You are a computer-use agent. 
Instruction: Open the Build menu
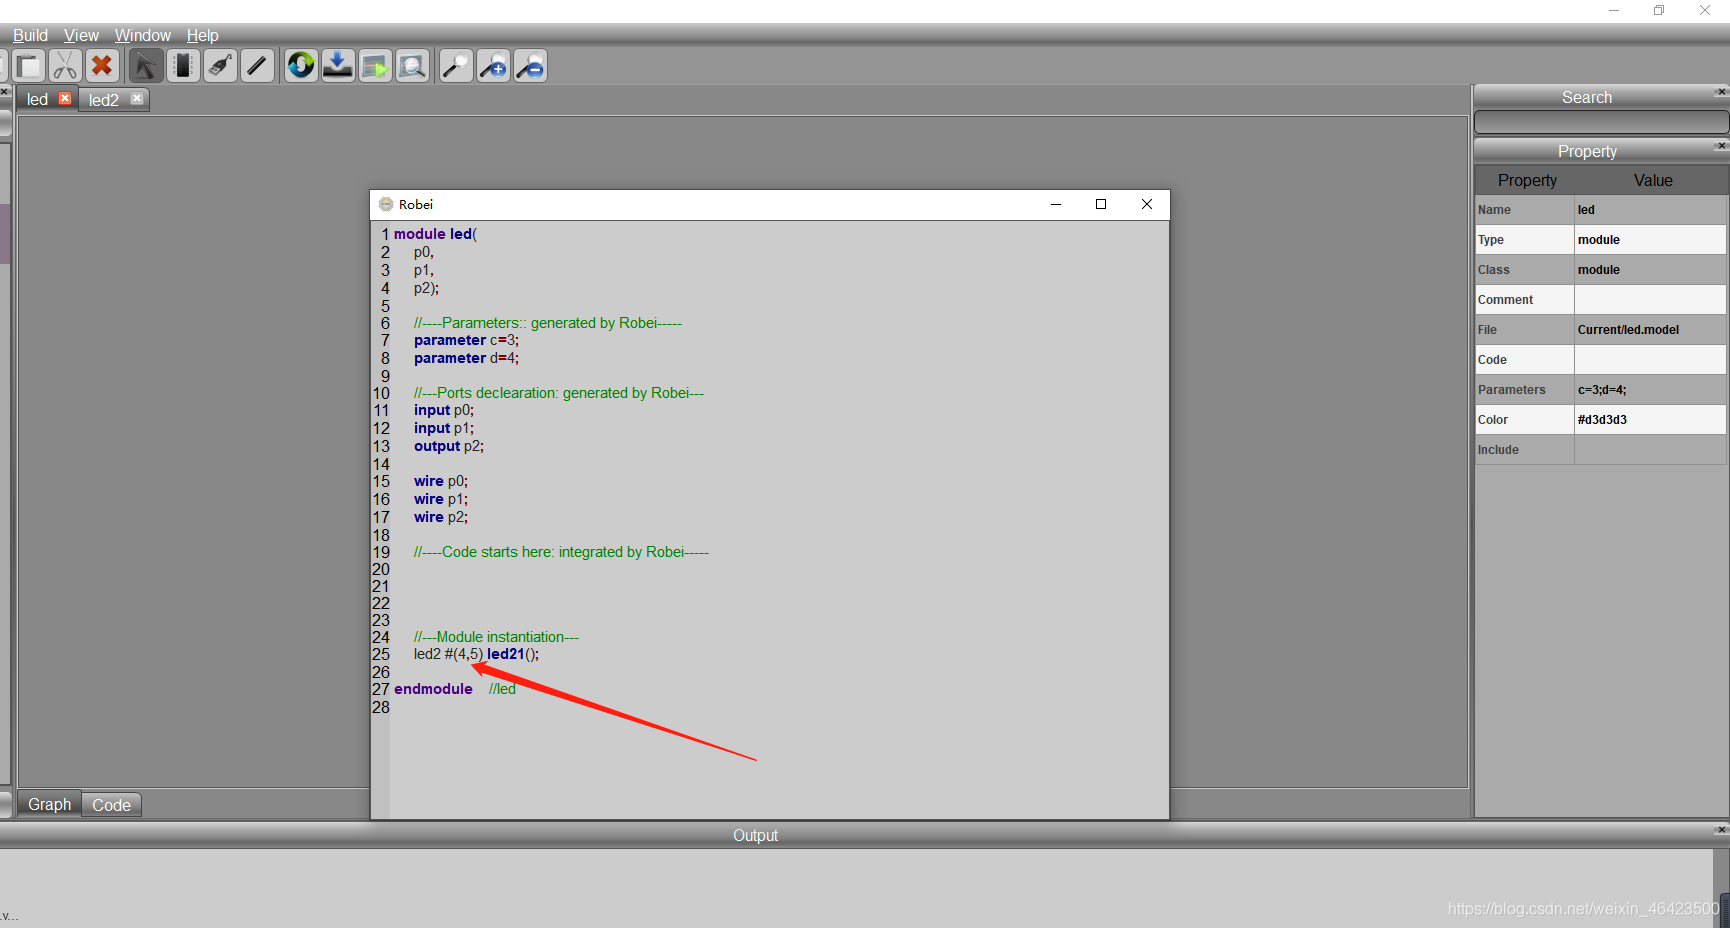30,35
